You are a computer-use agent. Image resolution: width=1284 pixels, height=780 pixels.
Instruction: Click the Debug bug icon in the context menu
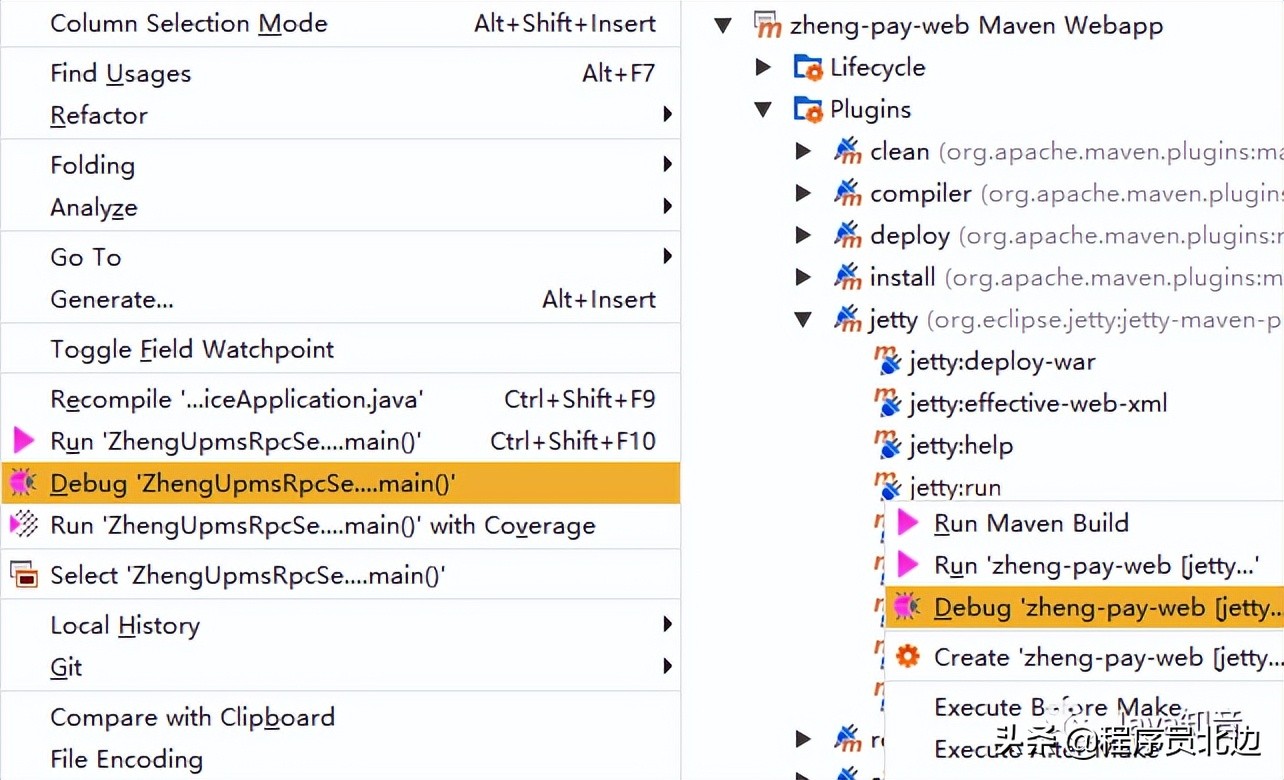click(x=23, y=483)
